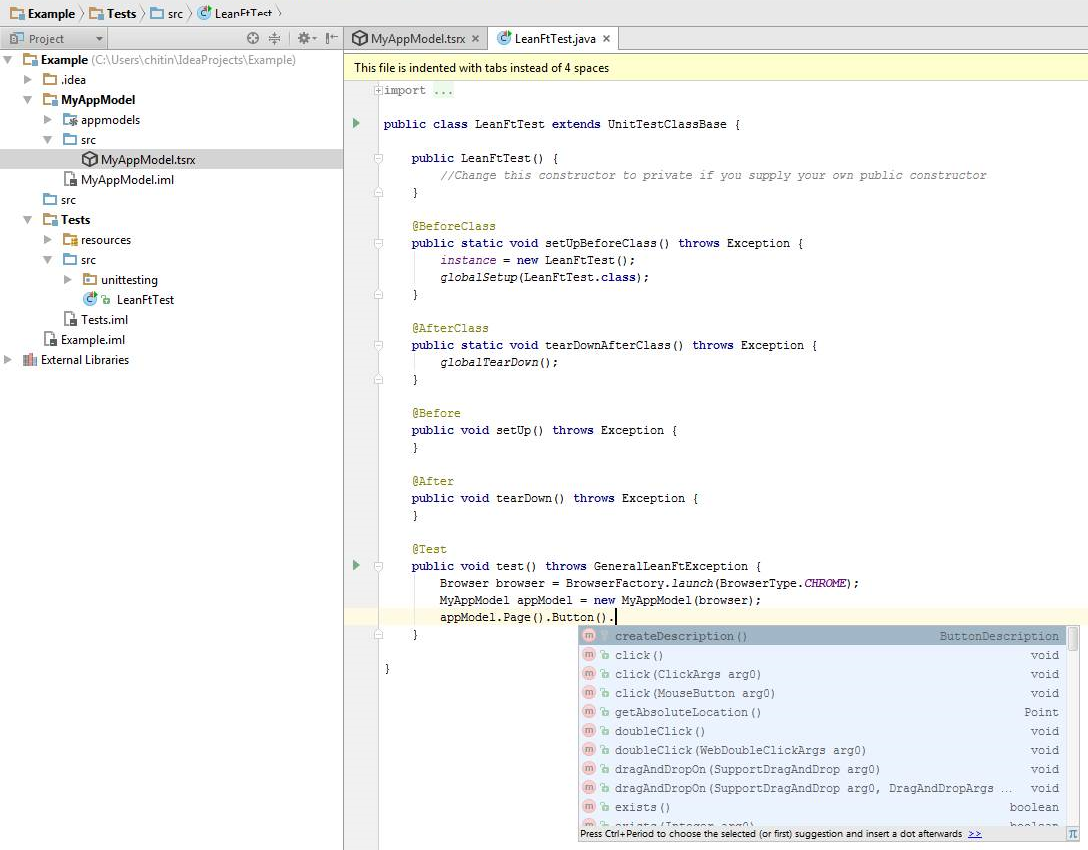Choose getAbsoluteLocation() from completion list
1088x850 pixels.
click(x=688, y=712)
